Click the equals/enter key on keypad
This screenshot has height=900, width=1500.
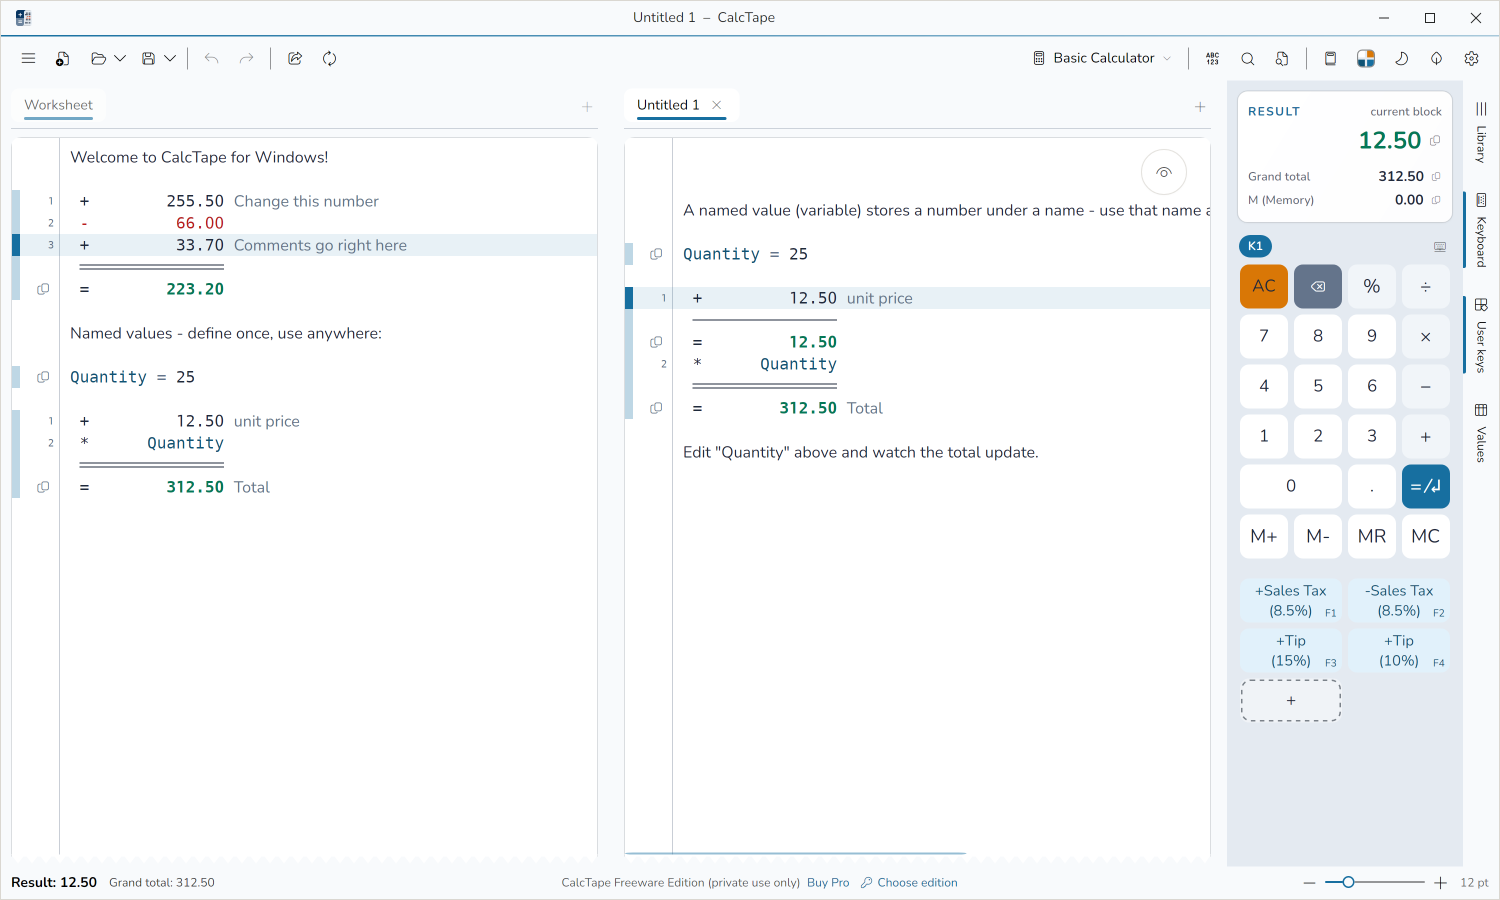(x=1426, y=487)
